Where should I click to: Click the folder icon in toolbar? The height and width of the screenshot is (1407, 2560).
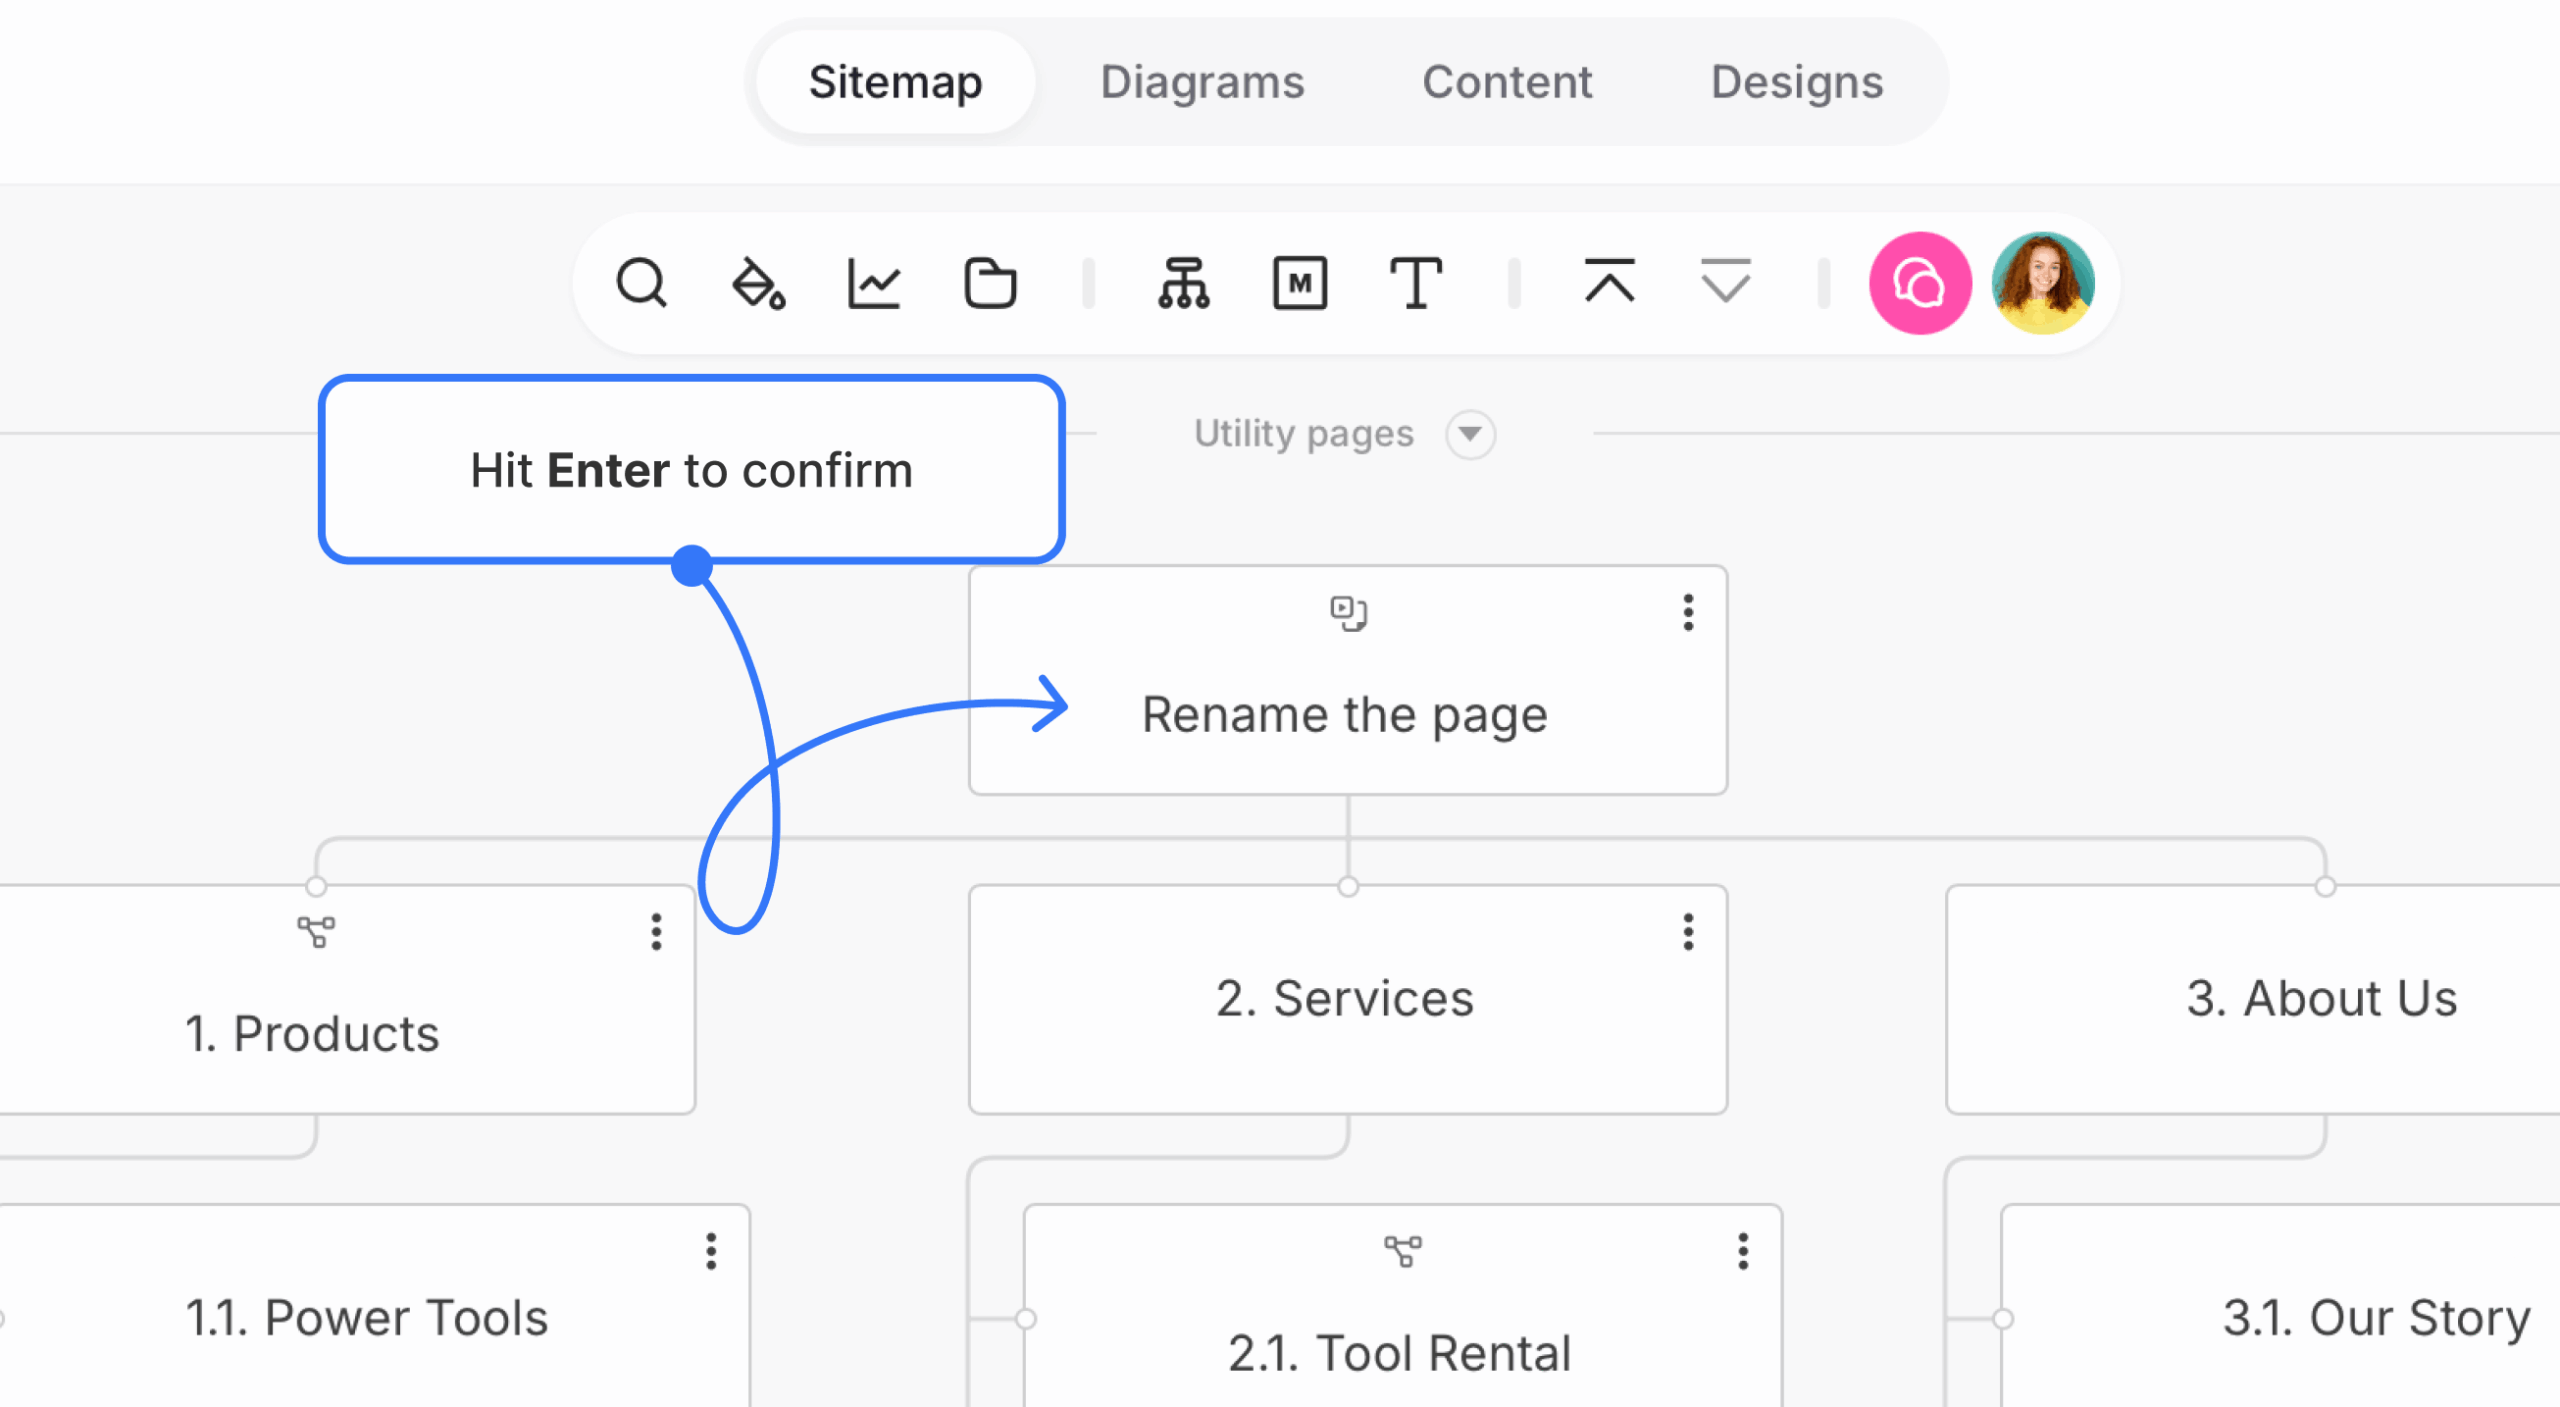point(990,283)
